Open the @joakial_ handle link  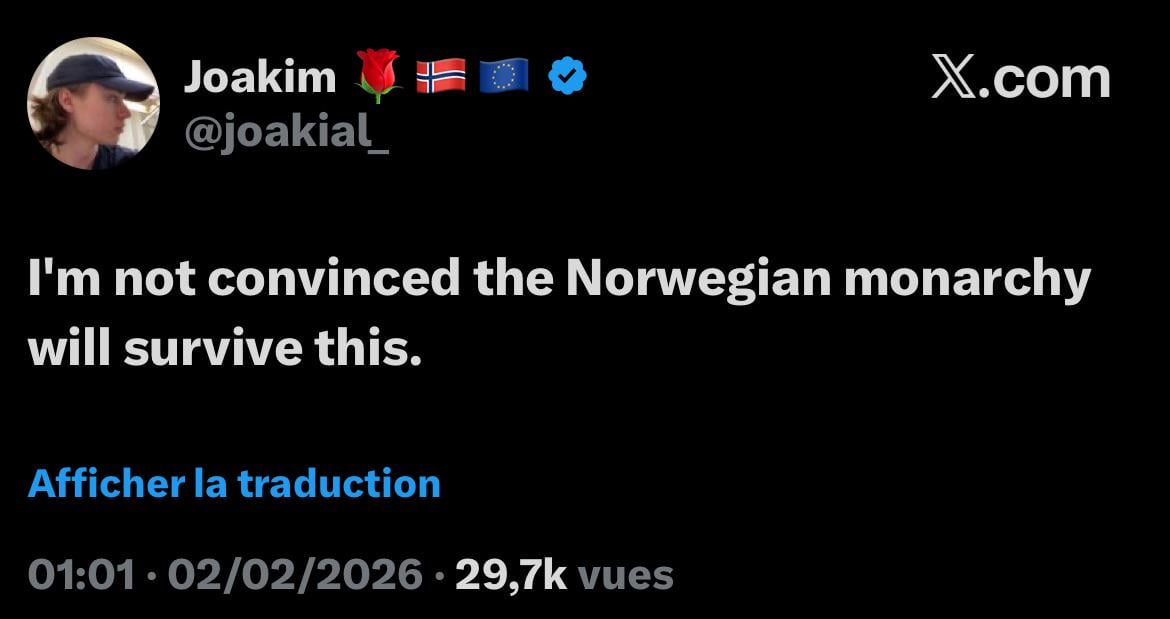pos(285,131)
